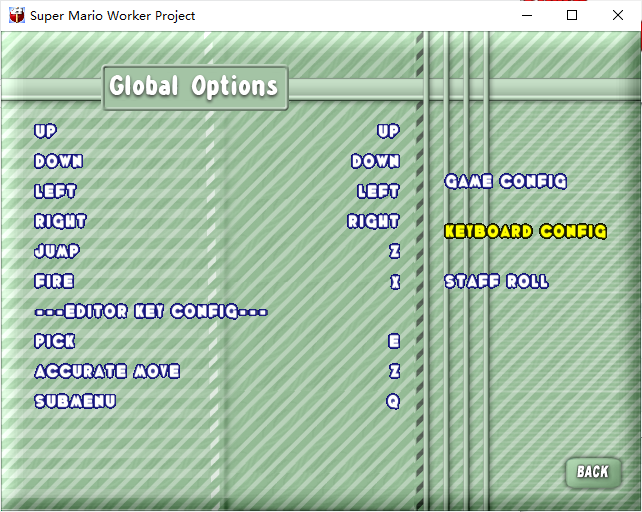Minimize the Super Mario Worker Project window

point(527,16)
